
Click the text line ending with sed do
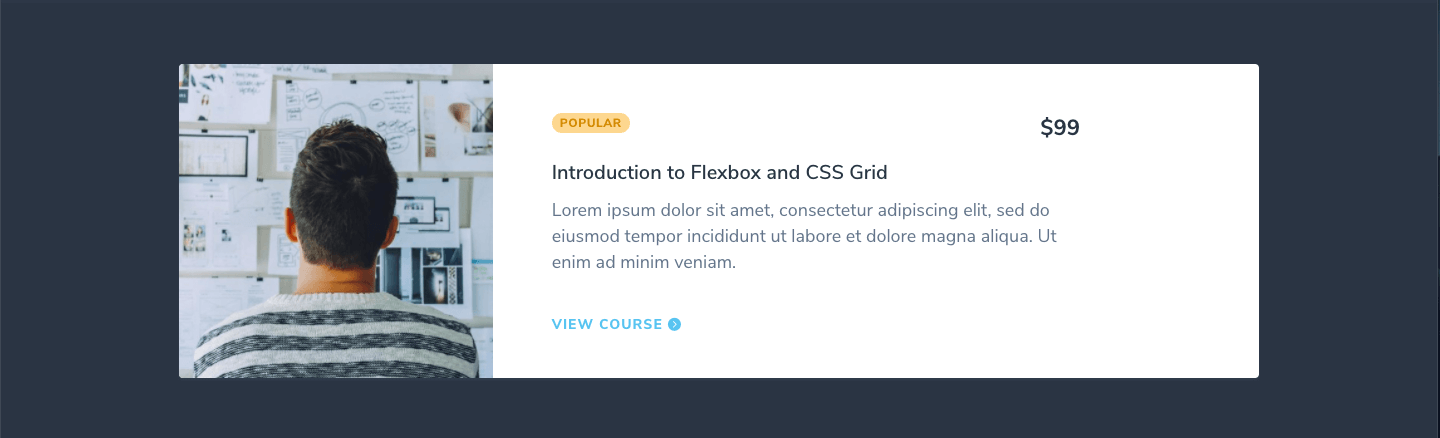[800, 211]
